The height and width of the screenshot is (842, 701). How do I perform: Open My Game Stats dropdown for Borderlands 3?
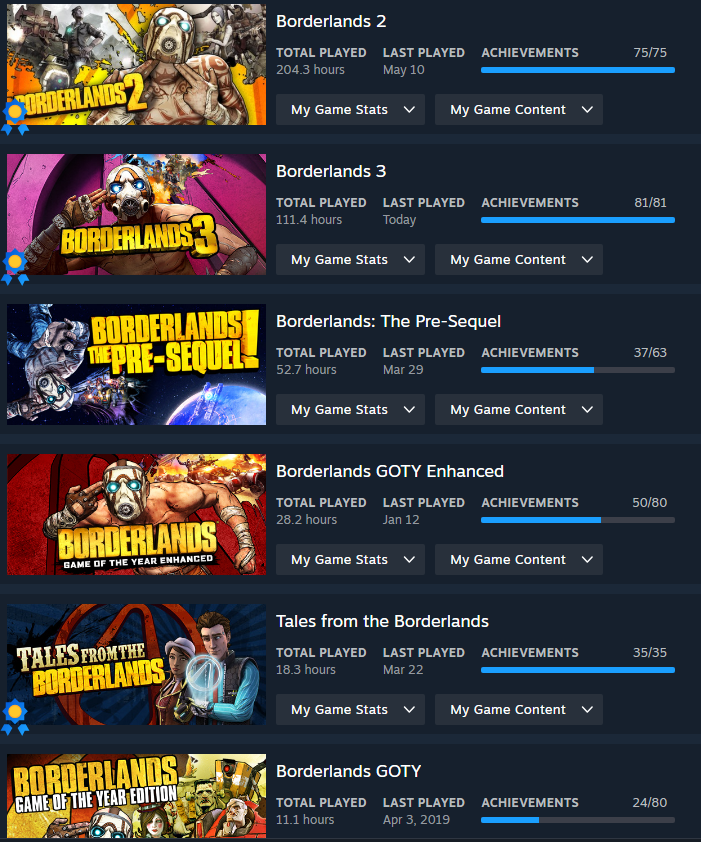coord(350,260)
